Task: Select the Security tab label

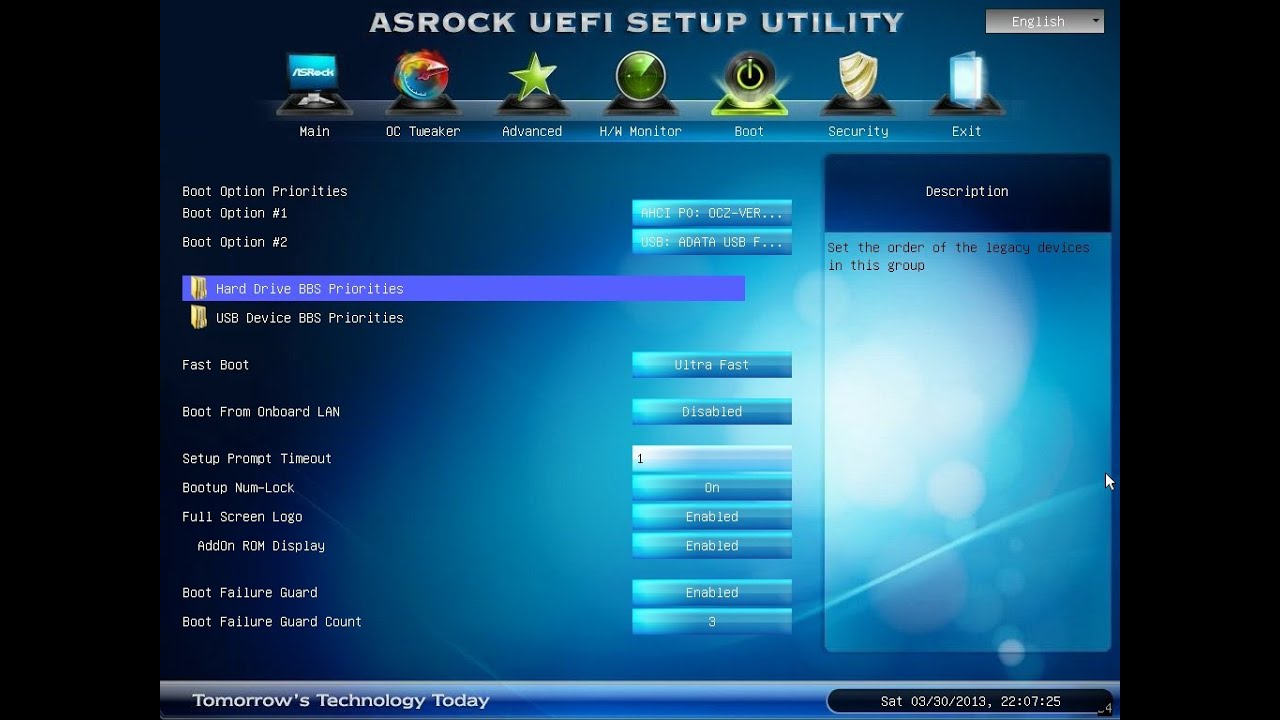Action: [x=858, y=131]
